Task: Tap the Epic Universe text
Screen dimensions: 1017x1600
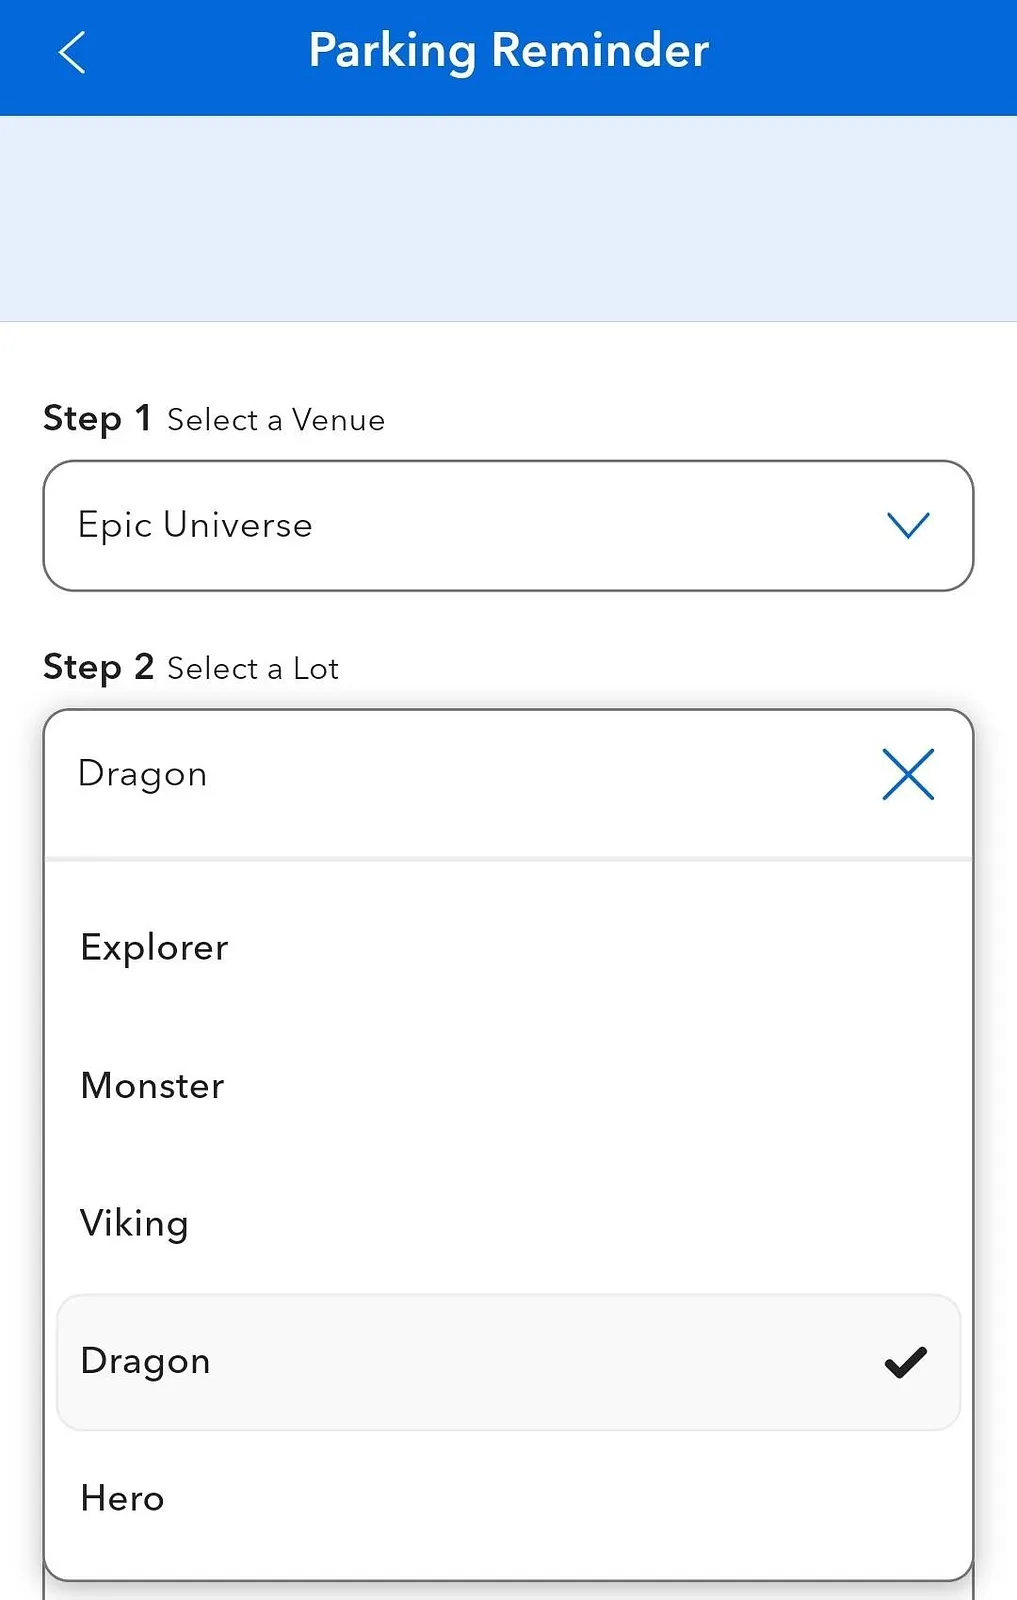Action: point(195,526)
